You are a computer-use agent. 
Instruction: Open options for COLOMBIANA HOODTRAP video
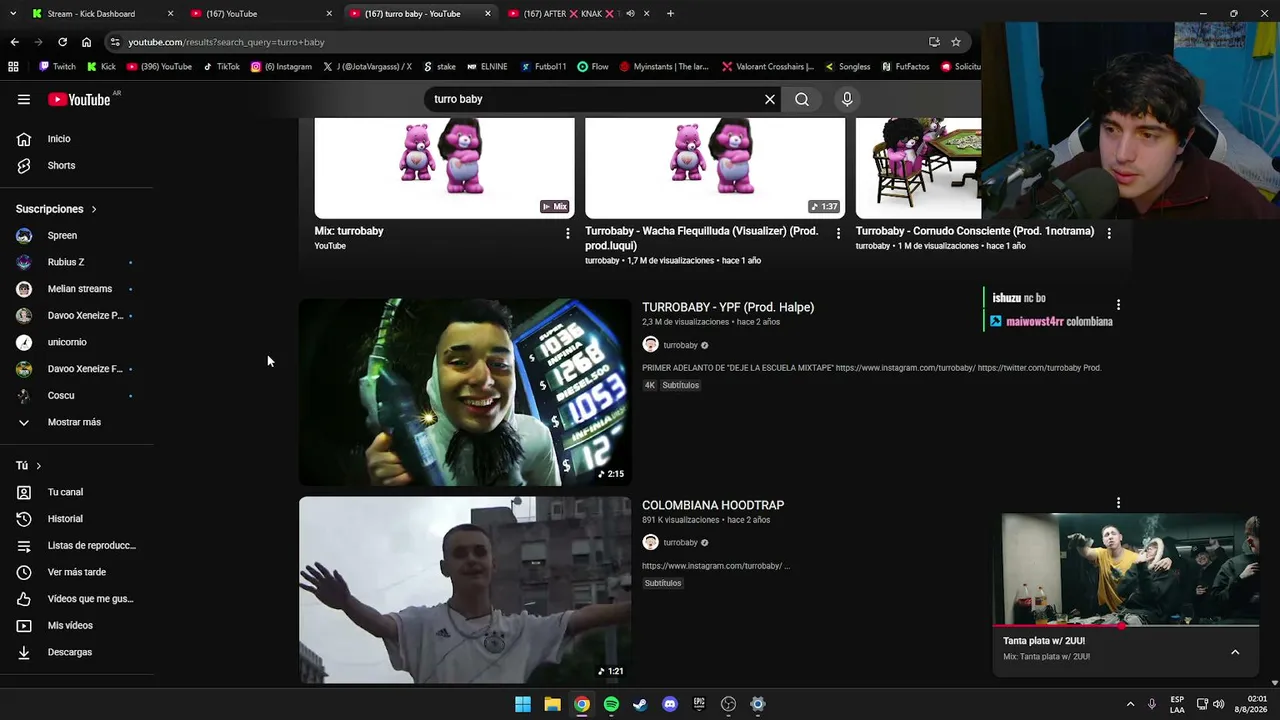(x=1118, y=503)
